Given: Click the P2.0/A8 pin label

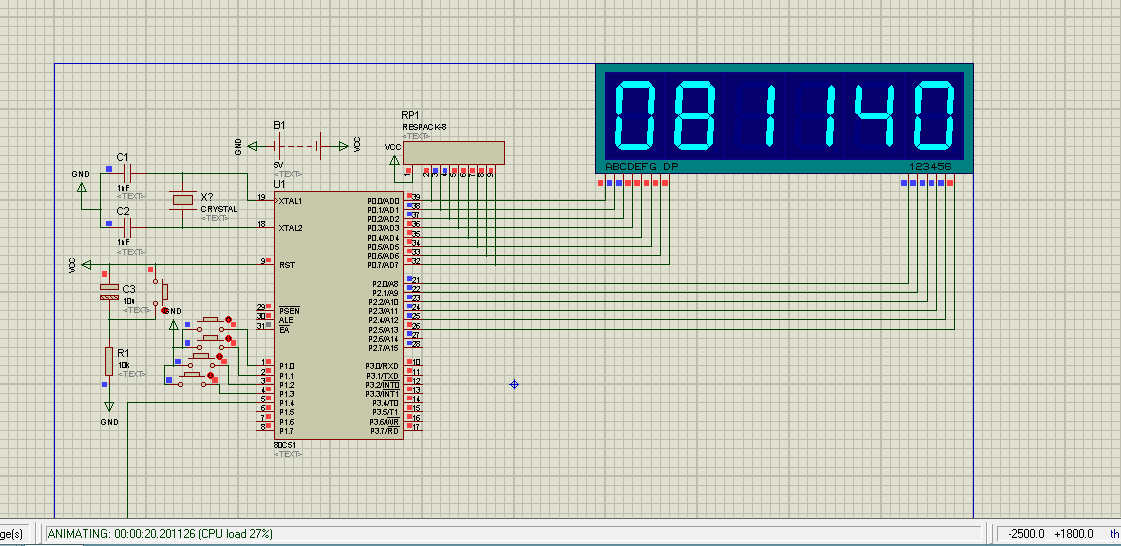Looking at the screenshot, I should tap(385, 284).
